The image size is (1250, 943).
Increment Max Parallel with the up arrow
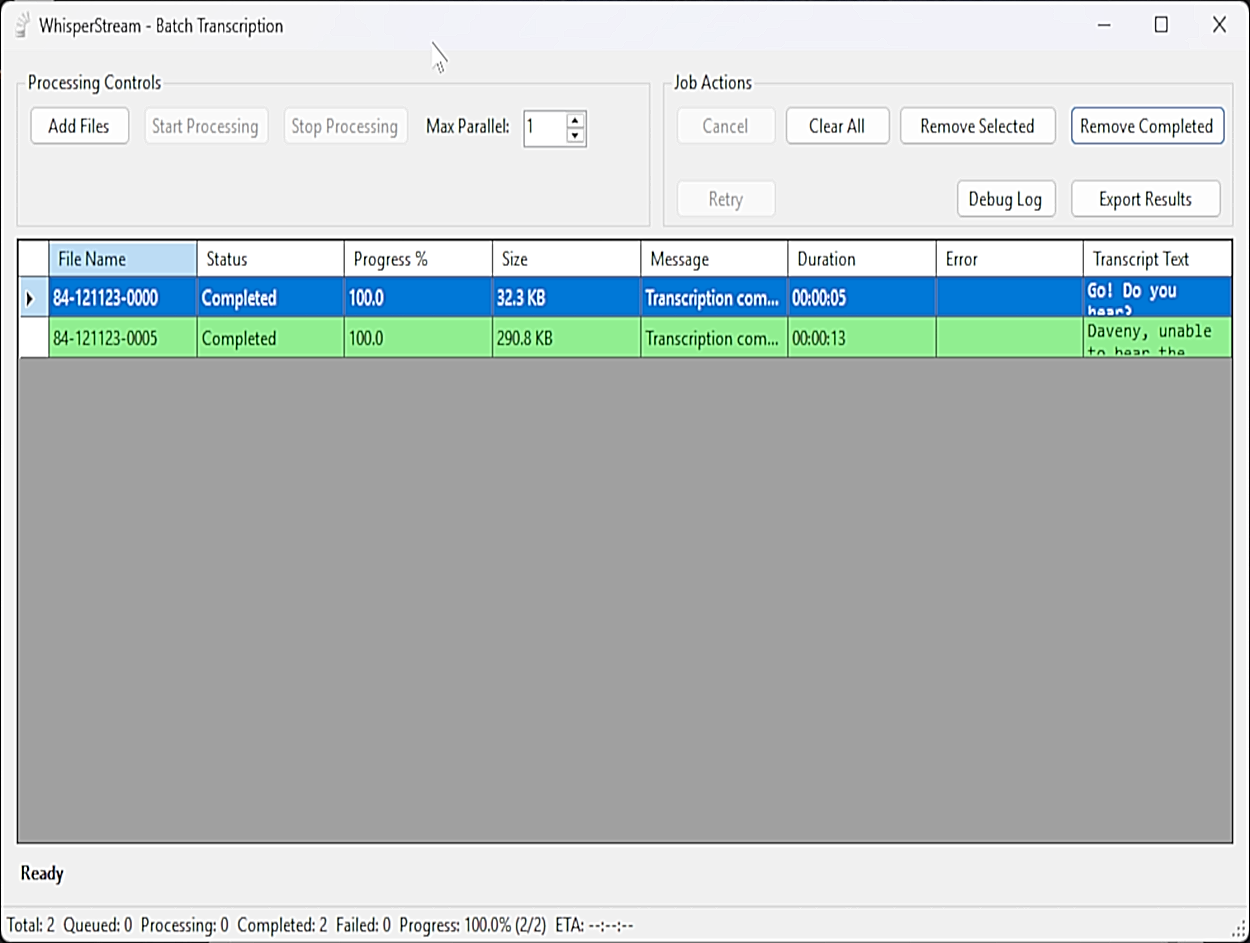[x=575, y=120]
